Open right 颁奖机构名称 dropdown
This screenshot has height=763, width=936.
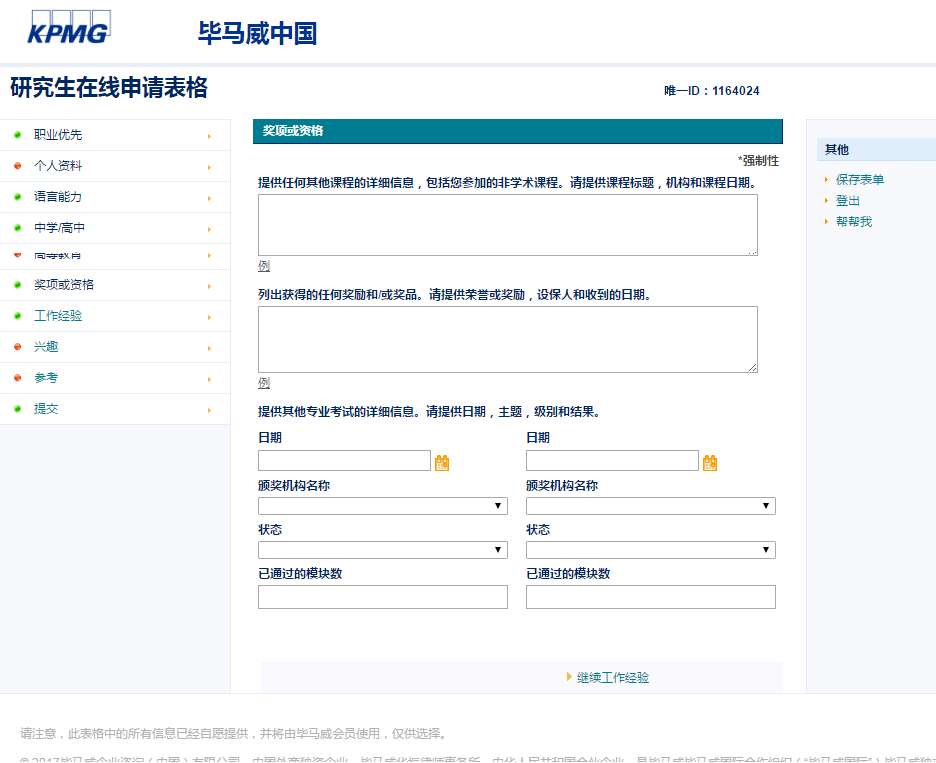point(651,506)
